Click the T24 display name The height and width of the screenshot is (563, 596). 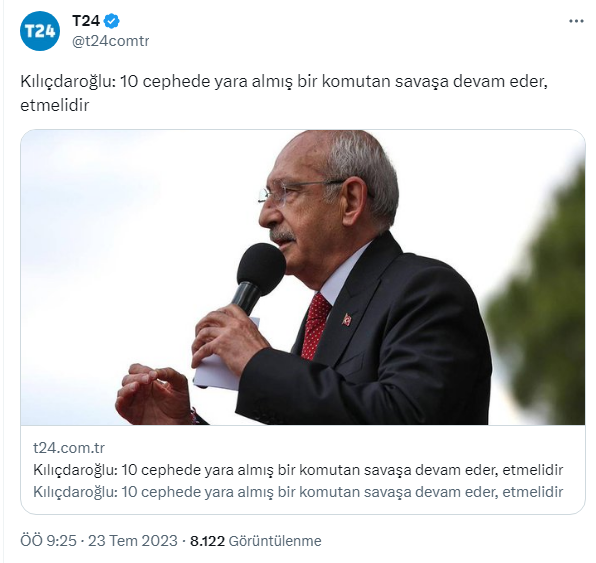(86, 21)
